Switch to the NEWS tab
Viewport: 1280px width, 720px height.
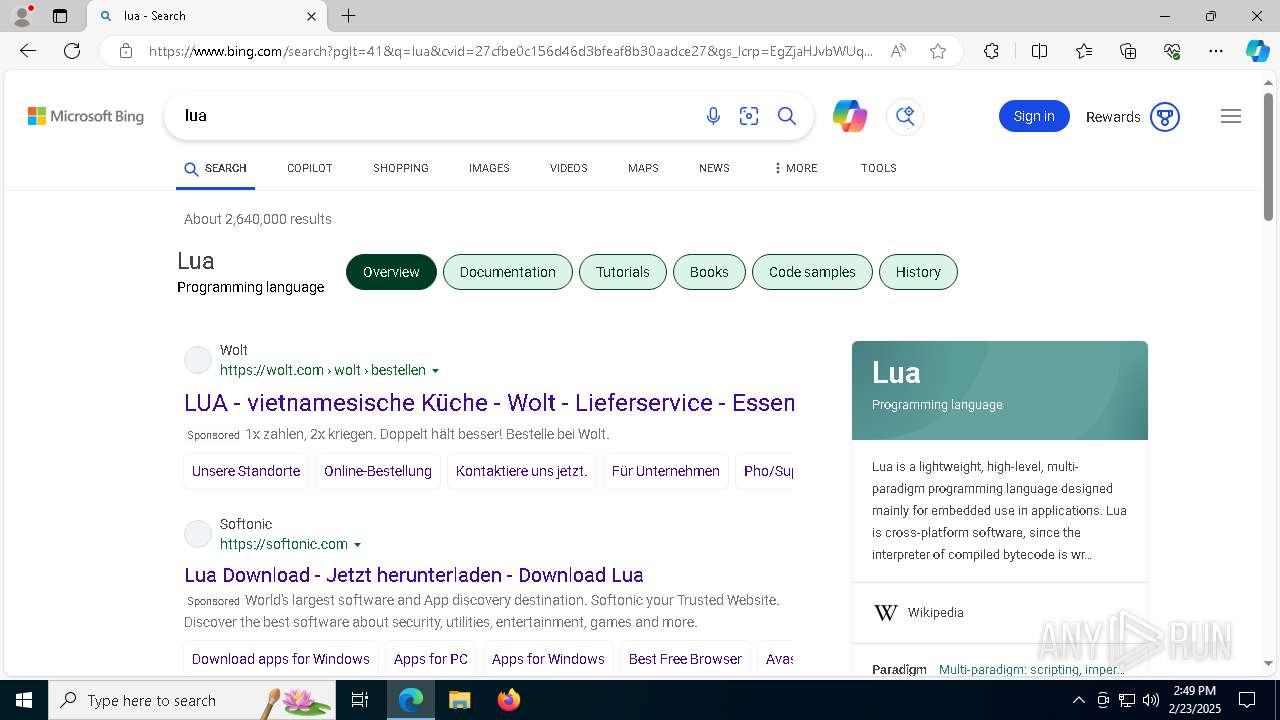[714, 168]
